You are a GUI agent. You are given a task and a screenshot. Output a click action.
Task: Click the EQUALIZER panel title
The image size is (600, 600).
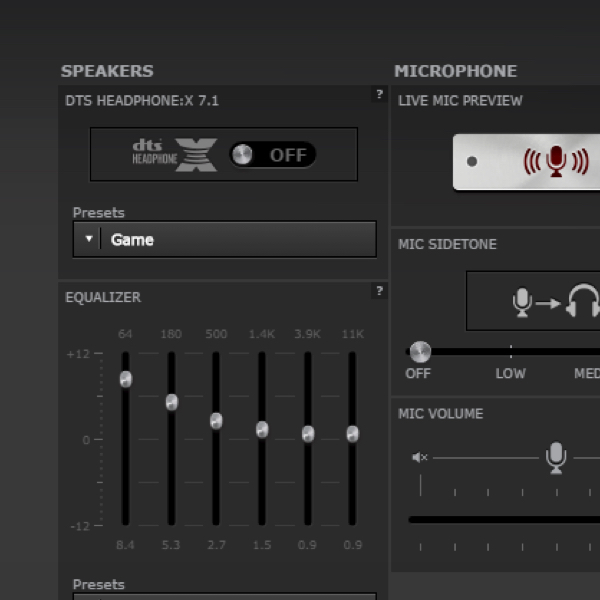[x=103, y=297]
